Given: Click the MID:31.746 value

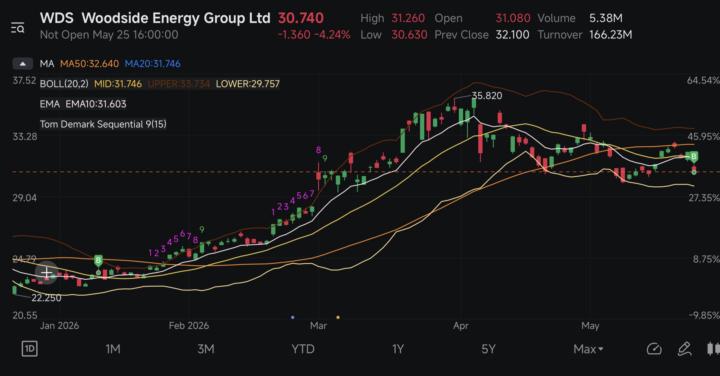Looking at the screenshot, I should (x=118, y=84).
